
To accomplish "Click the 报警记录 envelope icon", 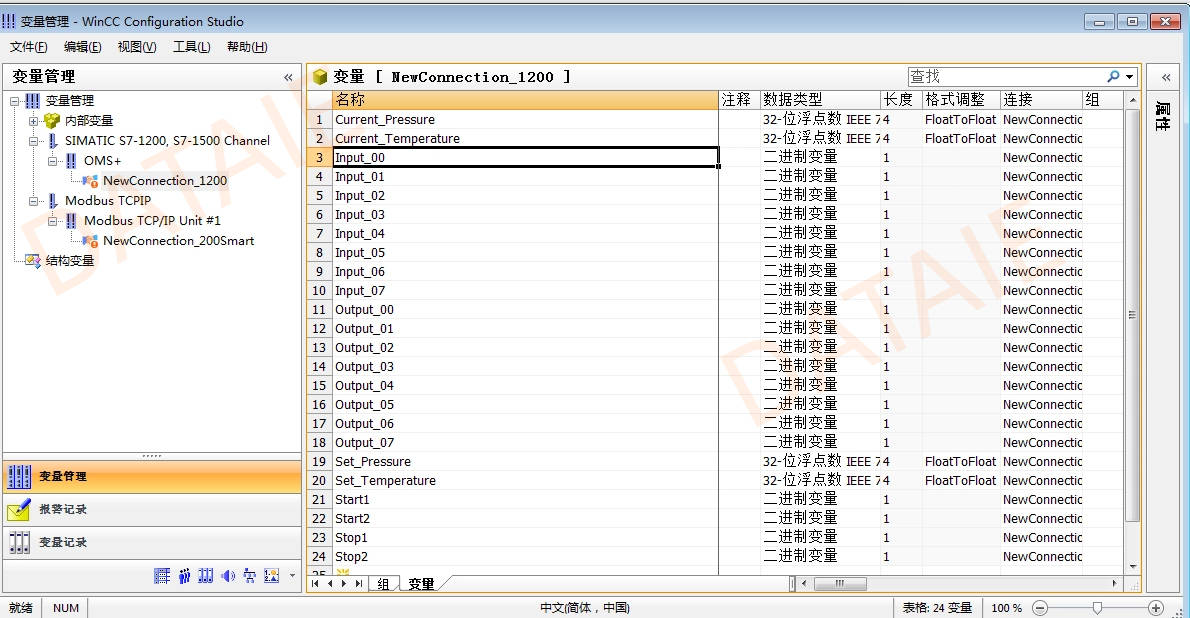I will [19, 509].
